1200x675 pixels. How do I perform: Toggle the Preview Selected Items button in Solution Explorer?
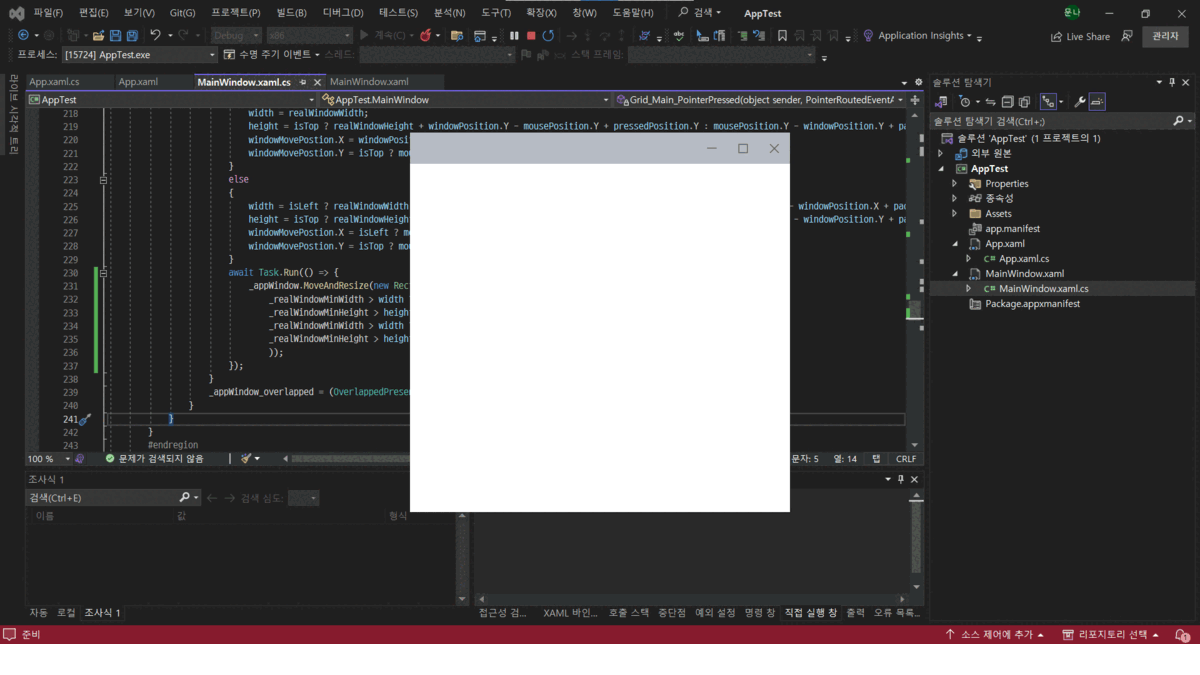tap(1097, 102)
